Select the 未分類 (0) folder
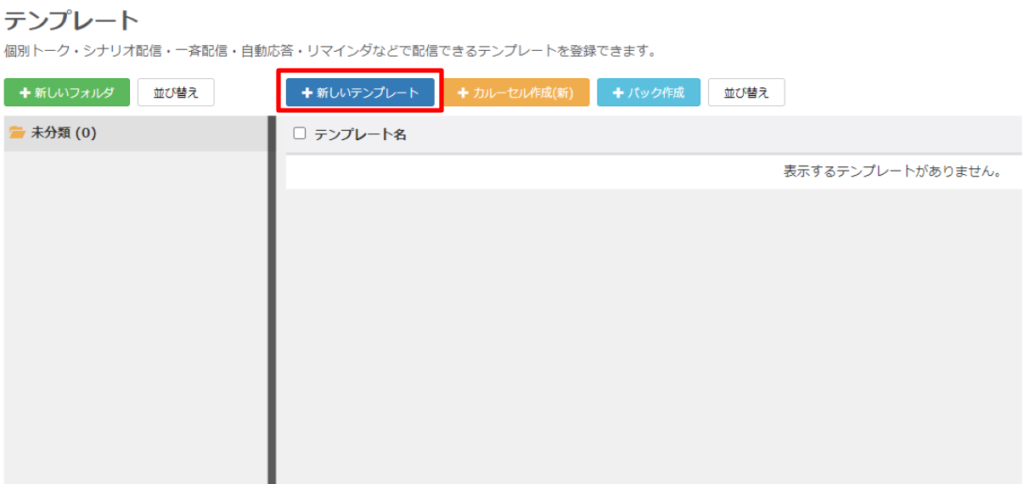The height and width of the screenshot is (484, 1024). [136, 134]
